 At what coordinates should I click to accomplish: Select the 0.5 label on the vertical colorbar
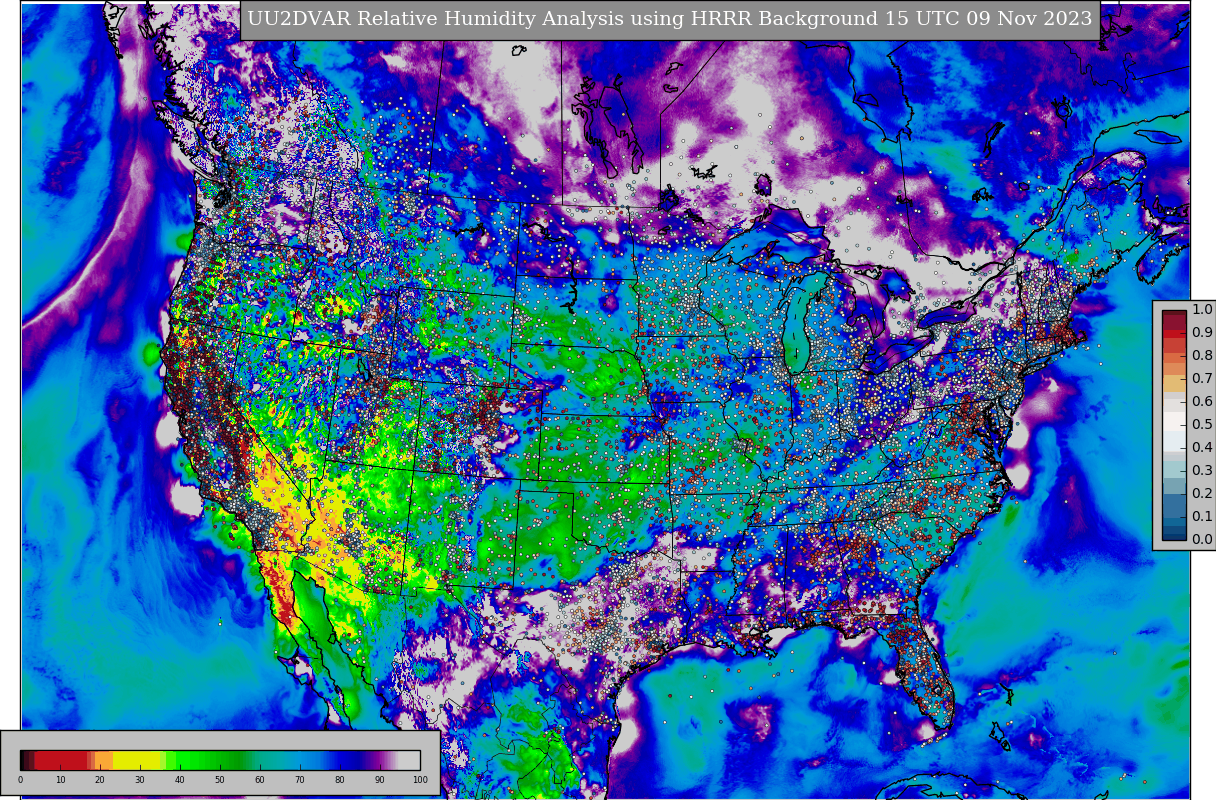point(1201,425)
